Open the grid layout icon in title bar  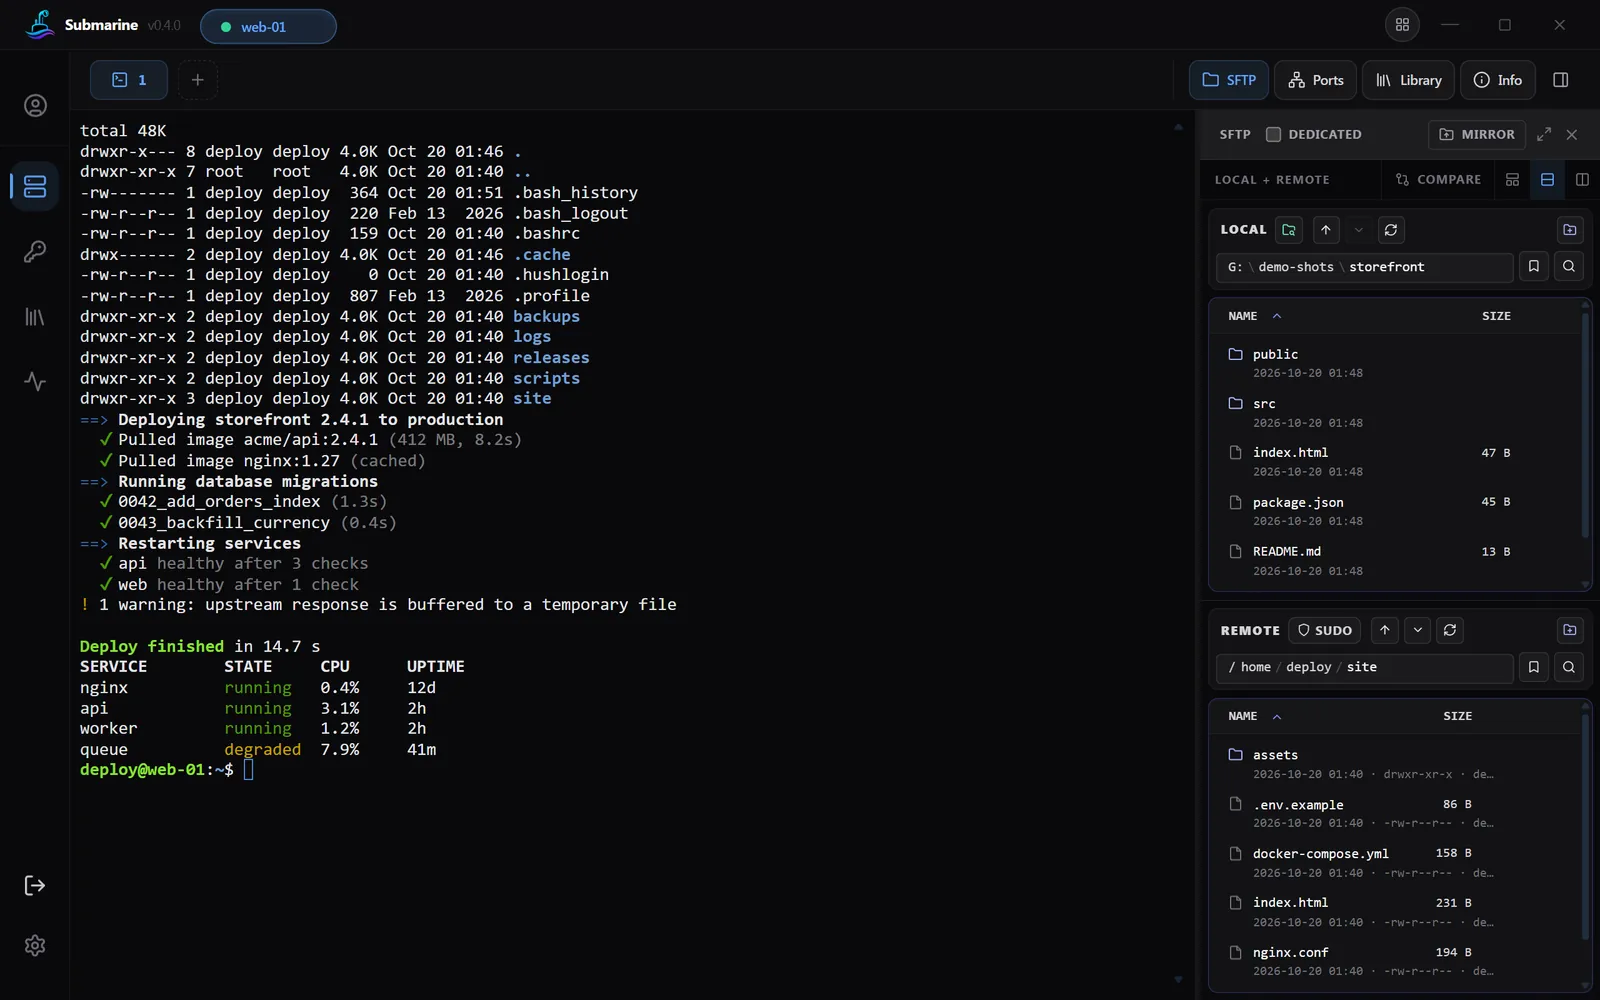click(x=1402, y=25)
